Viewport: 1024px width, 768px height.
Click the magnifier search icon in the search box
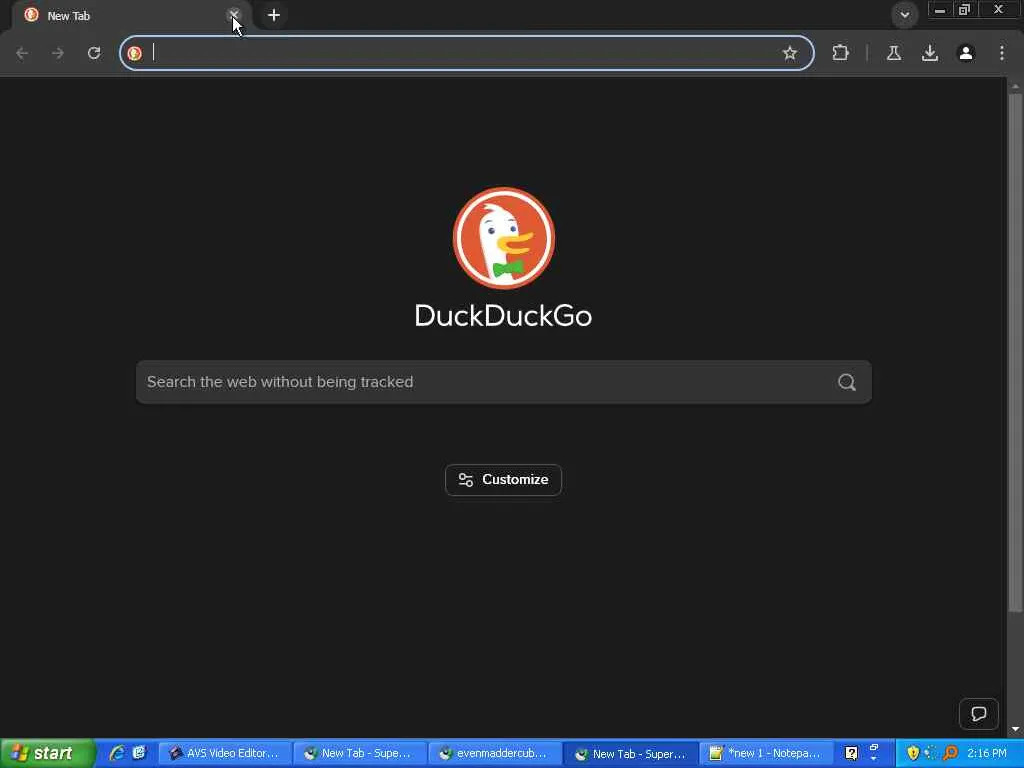pos(847,382)
